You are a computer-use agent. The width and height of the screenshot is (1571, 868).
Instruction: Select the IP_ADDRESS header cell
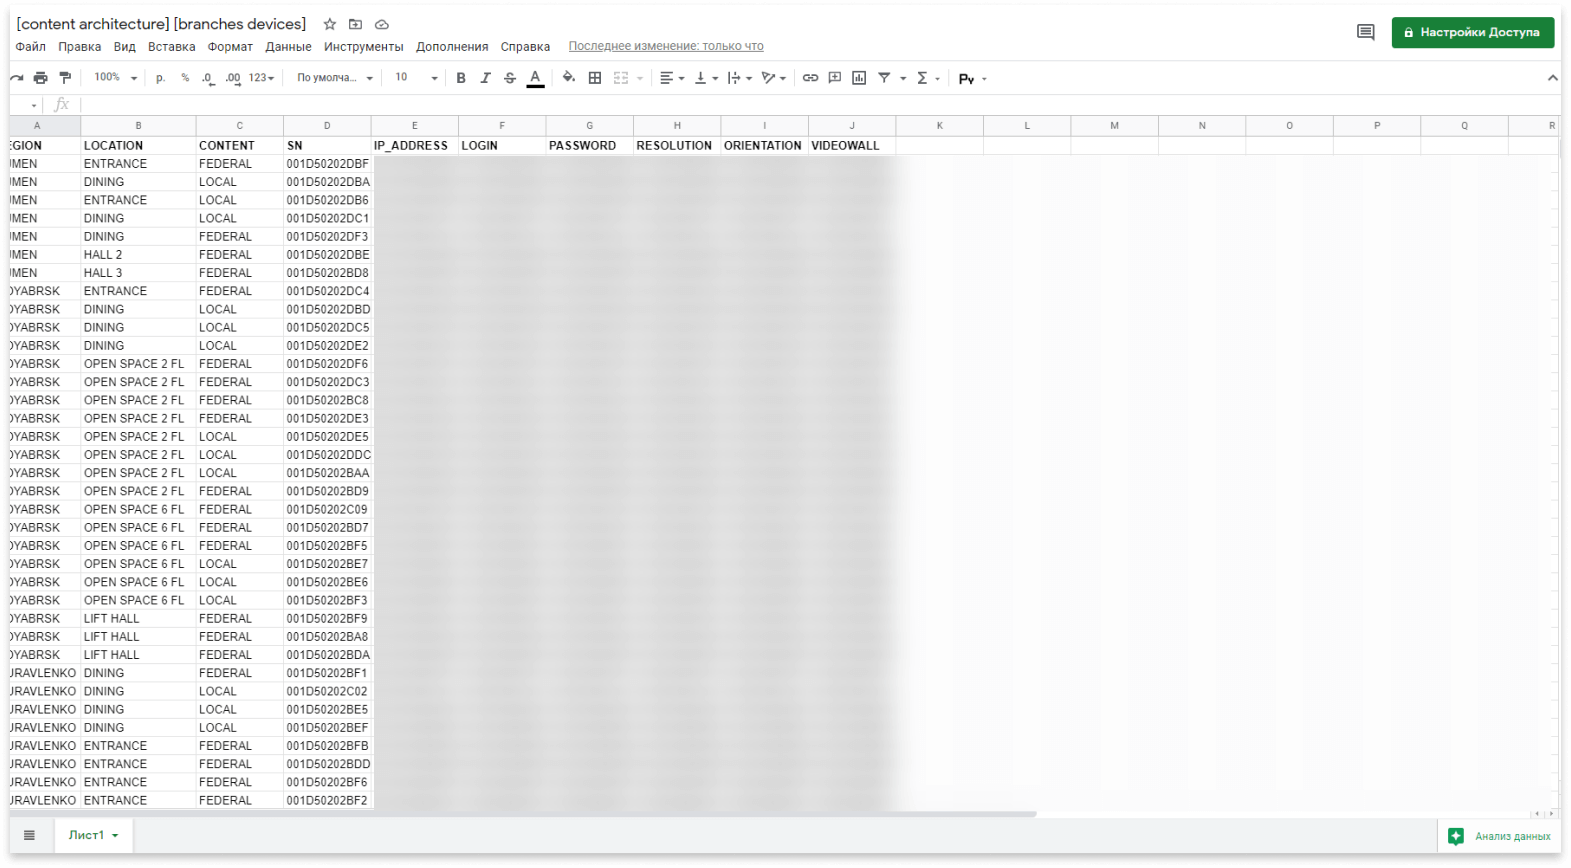(415, 146)
